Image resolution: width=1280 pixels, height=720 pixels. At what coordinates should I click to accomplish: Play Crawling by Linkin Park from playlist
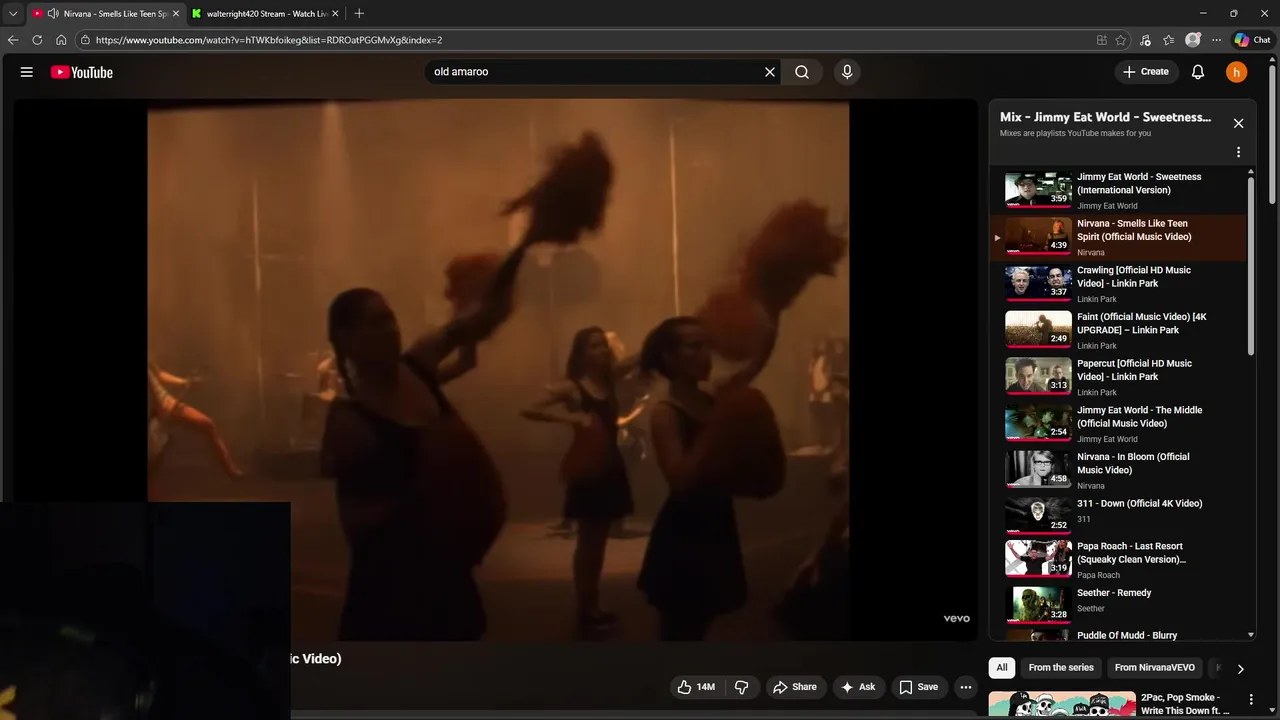click(1119, 284)
